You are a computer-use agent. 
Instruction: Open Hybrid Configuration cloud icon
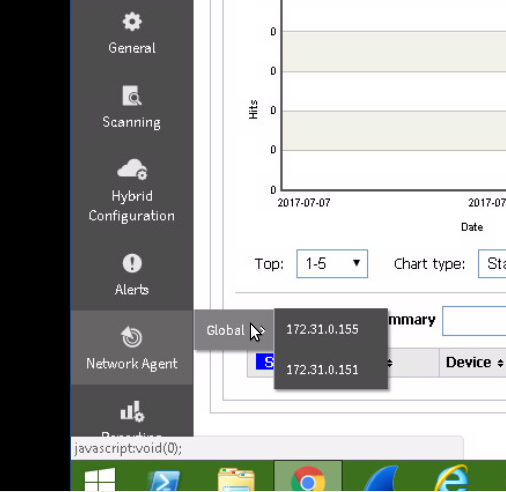pyautogui.click(x=132, y=169)
